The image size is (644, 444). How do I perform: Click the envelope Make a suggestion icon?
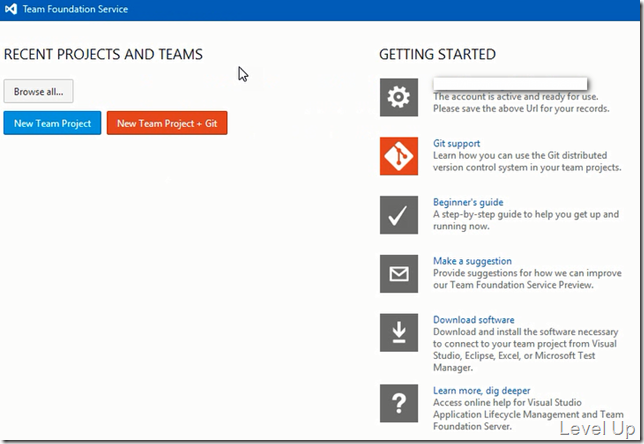pyautogui.click(x=399, y=274)
